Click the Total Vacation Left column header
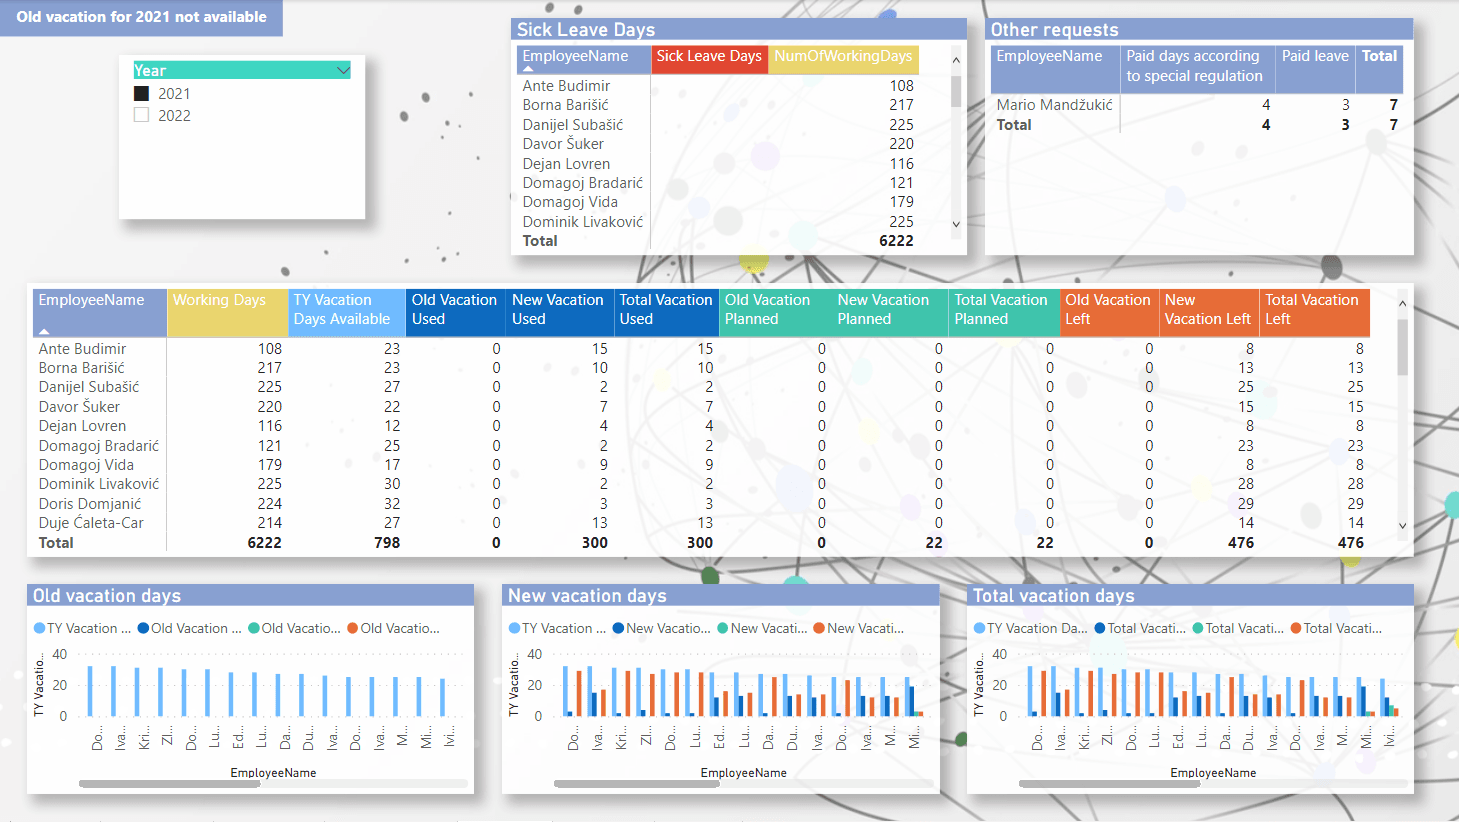This screenshot has height=822, width=1459. [x=1314, y=310]
